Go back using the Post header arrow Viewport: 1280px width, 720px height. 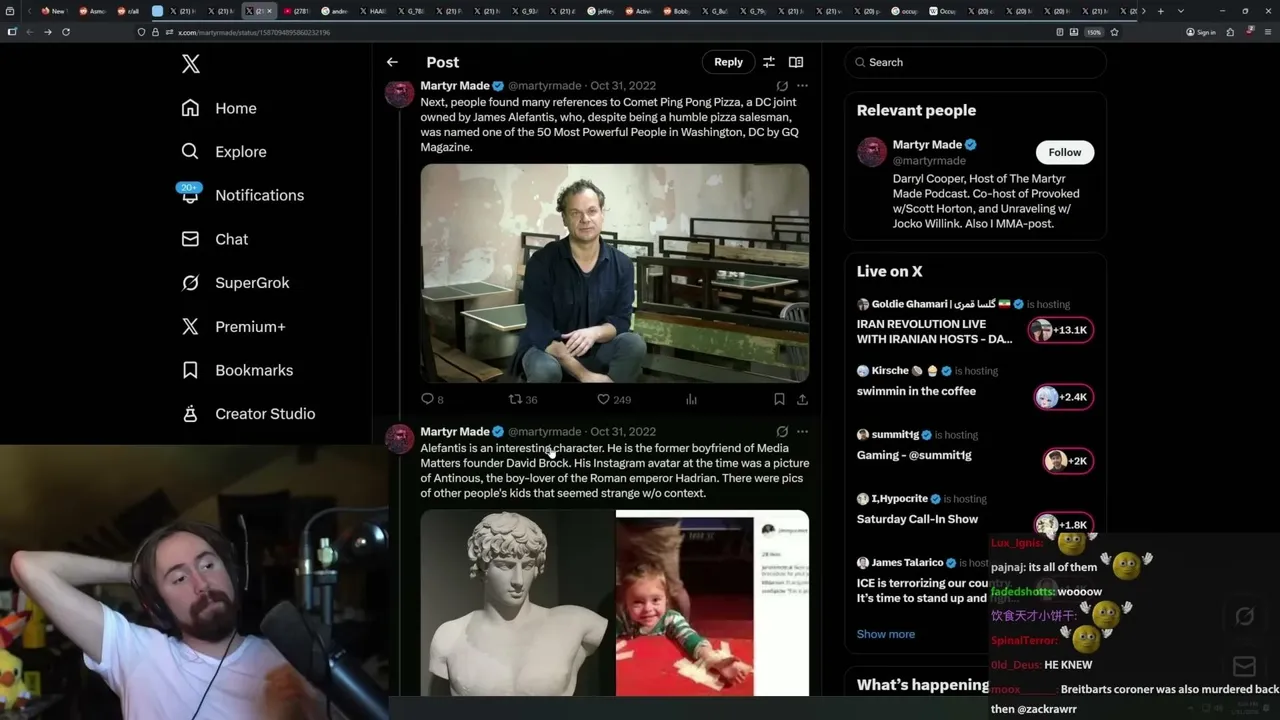(392, 62)
